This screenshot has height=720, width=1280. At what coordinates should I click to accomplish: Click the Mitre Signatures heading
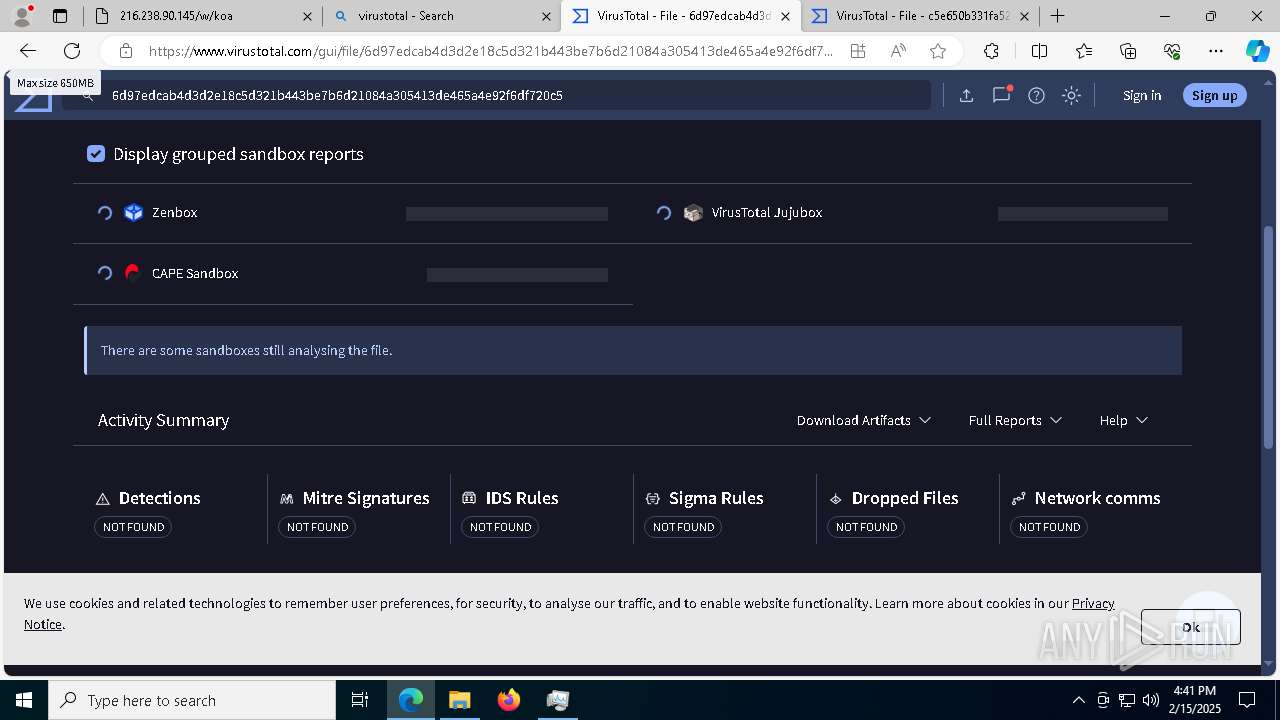click(366, 498)
